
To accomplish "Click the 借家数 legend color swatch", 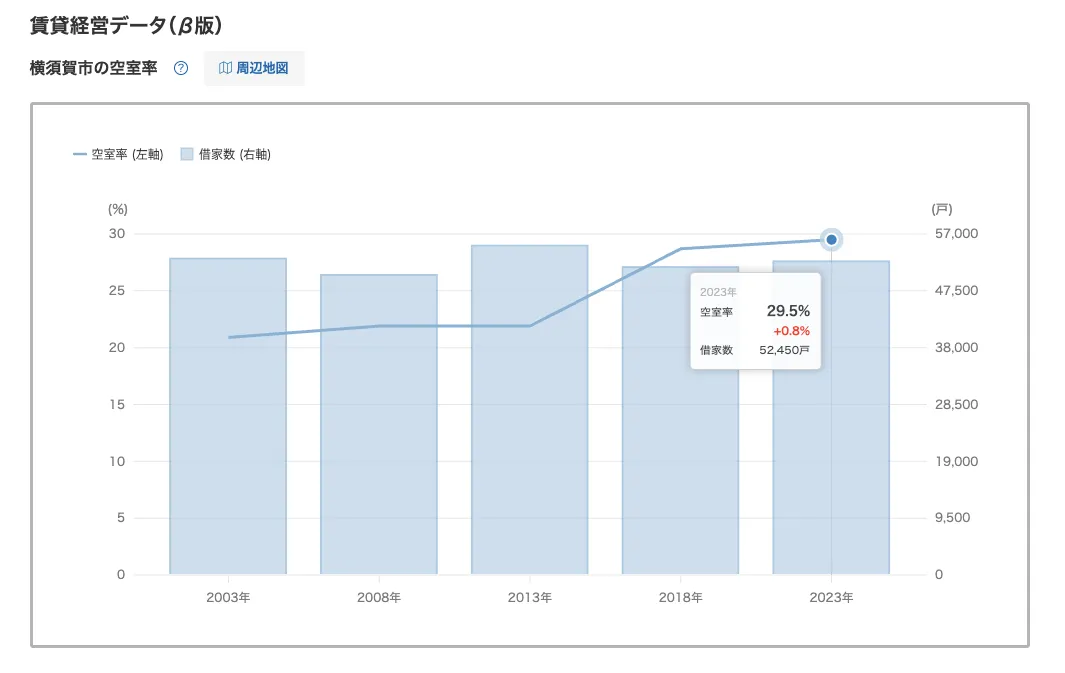I will 187,154.
